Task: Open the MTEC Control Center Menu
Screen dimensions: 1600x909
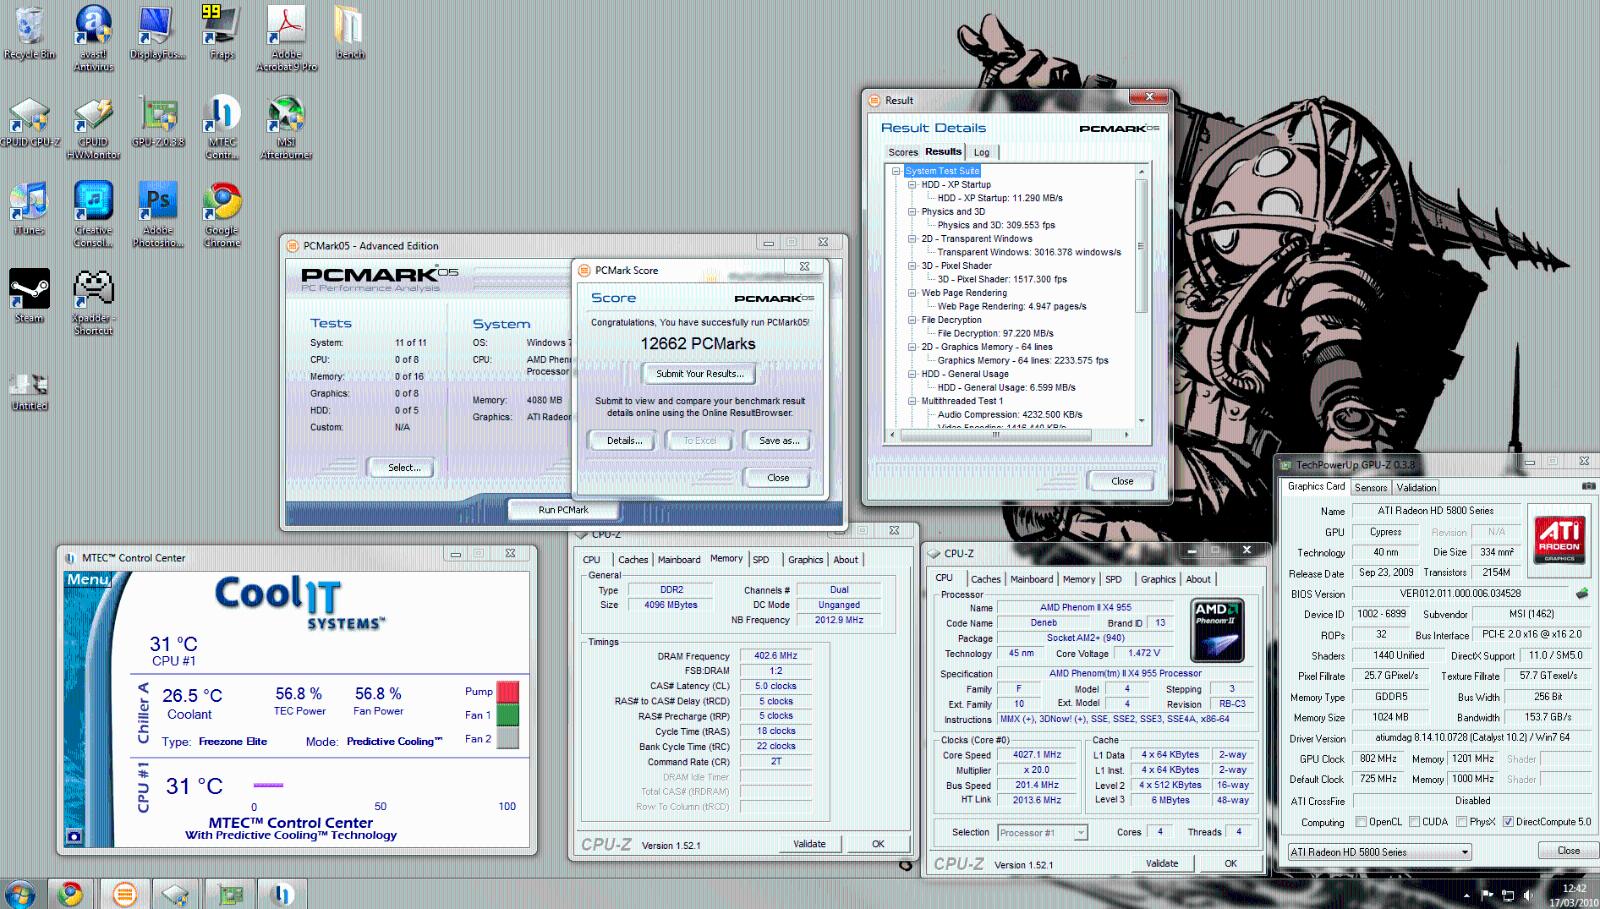Action: click(88, 580)
